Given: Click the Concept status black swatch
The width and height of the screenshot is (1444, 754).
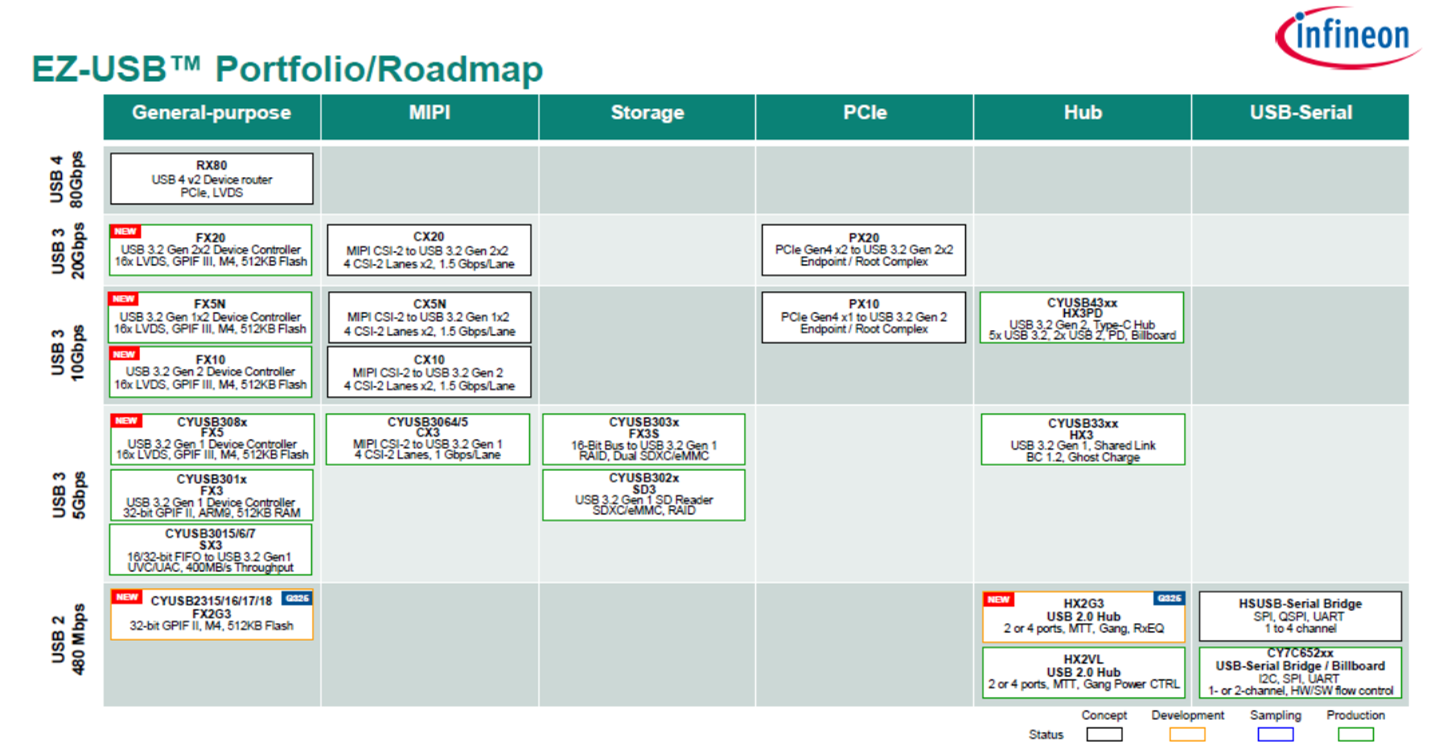Looking at the screenshot, I should pyautogui.click(x=1104, y=734).
